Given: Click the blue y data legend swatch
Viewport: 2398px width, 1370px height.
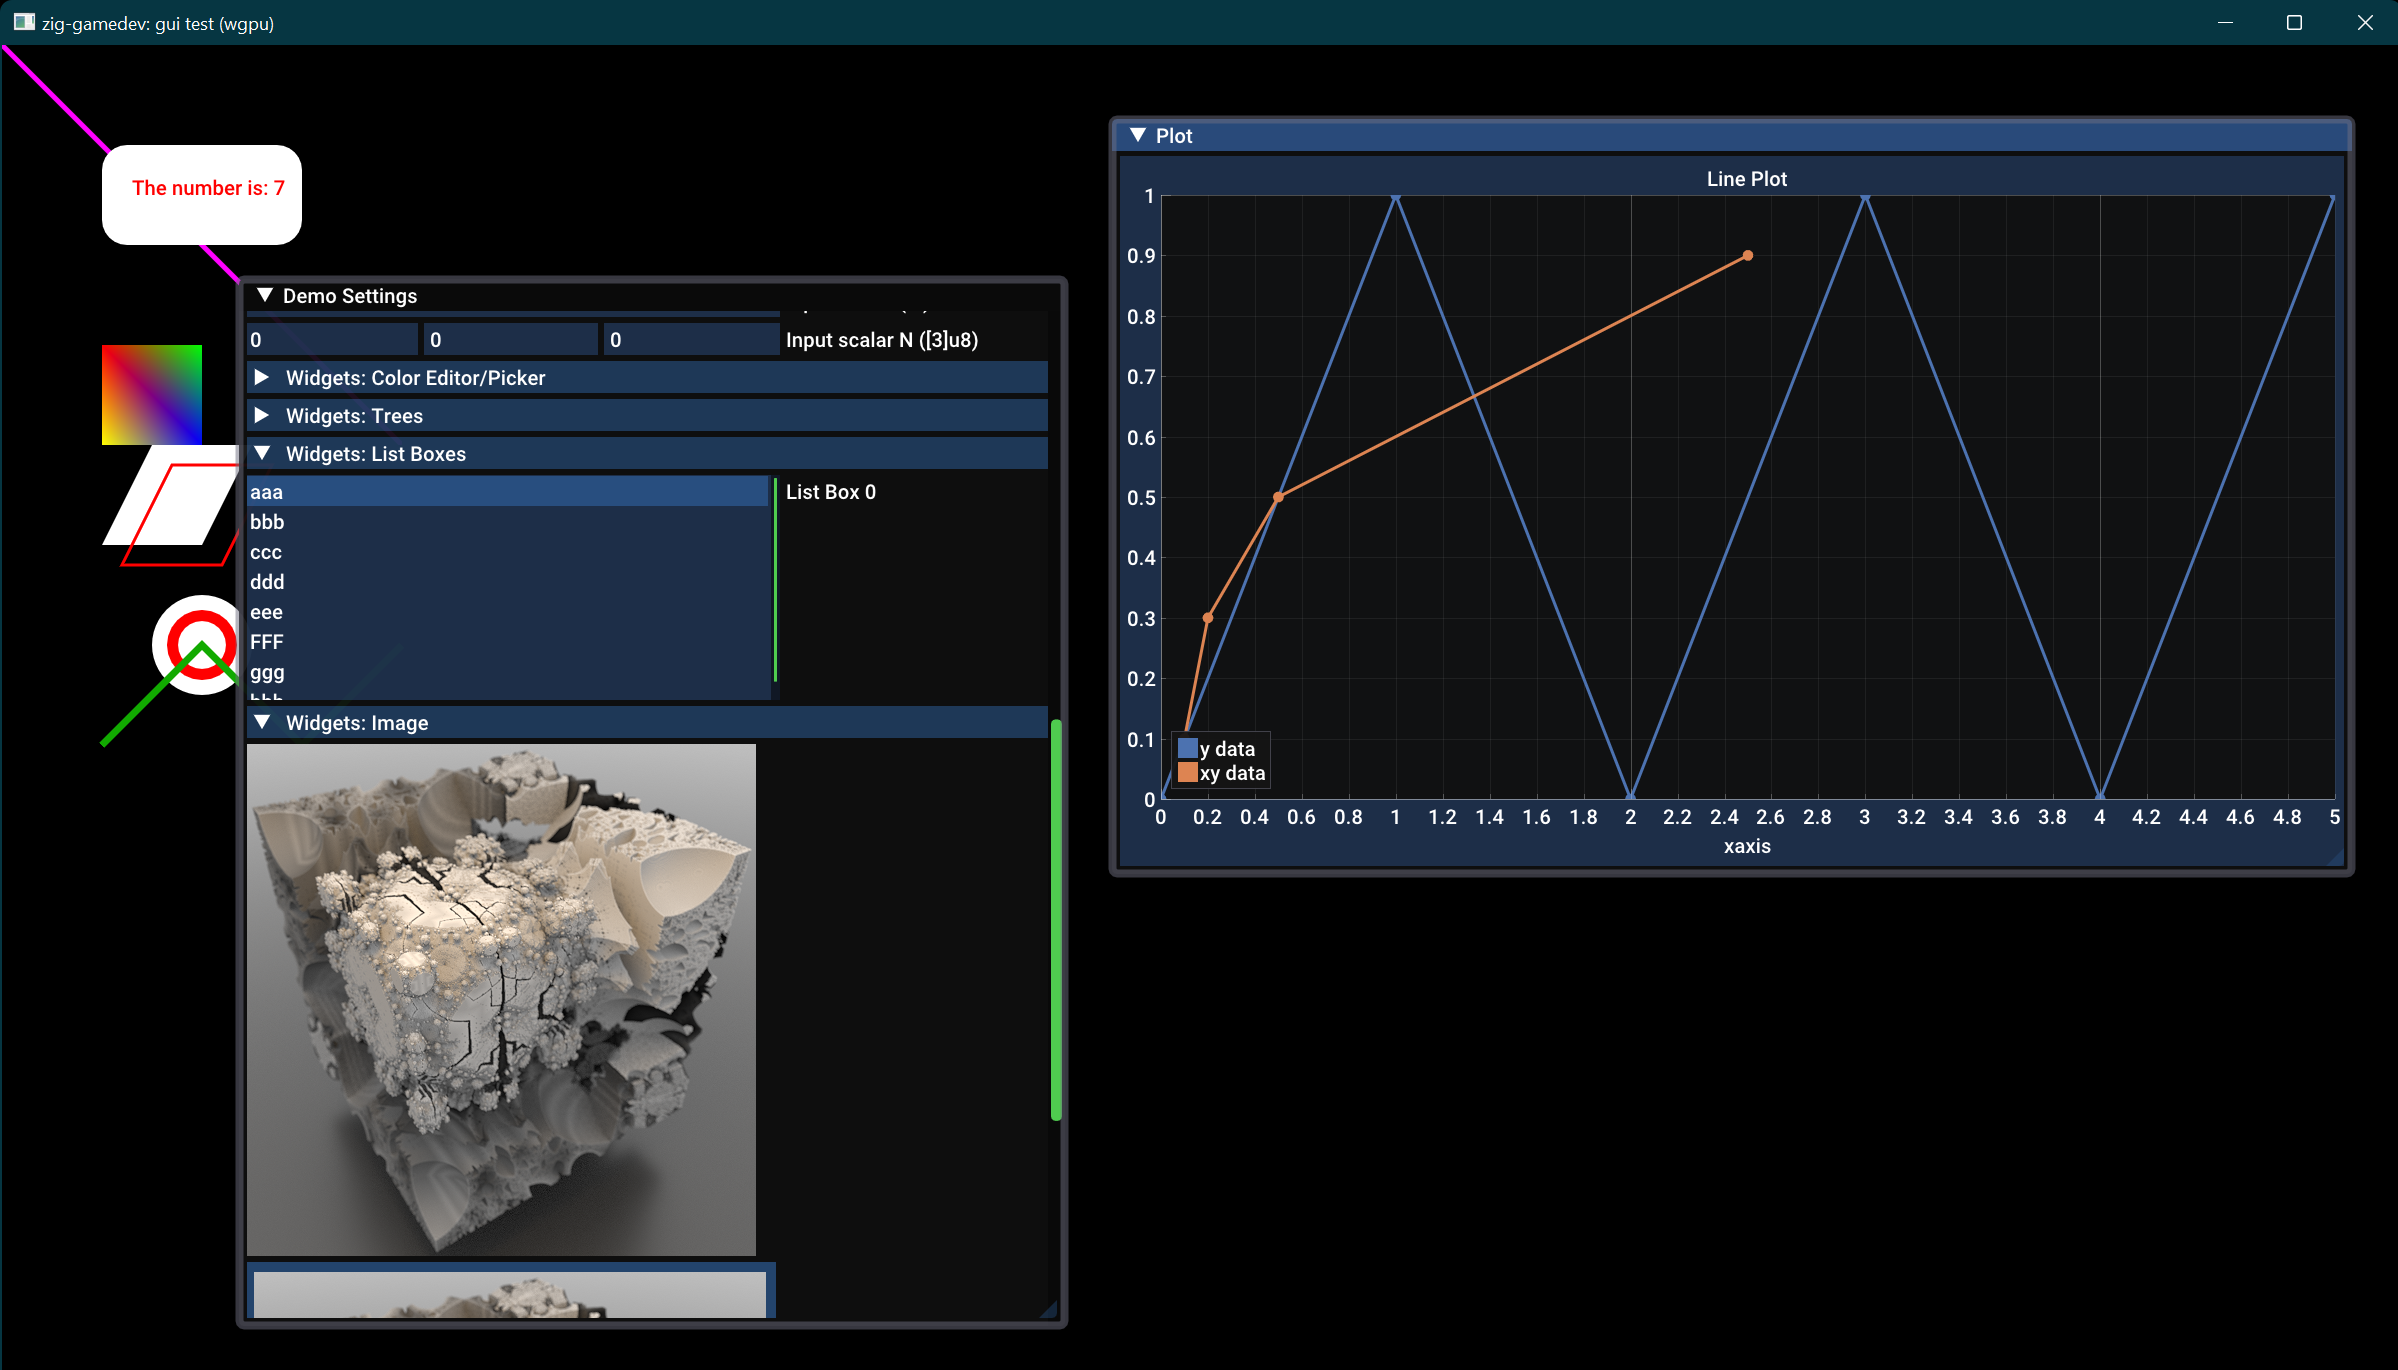Looking at the screenshot, I should pos(1187,747).
